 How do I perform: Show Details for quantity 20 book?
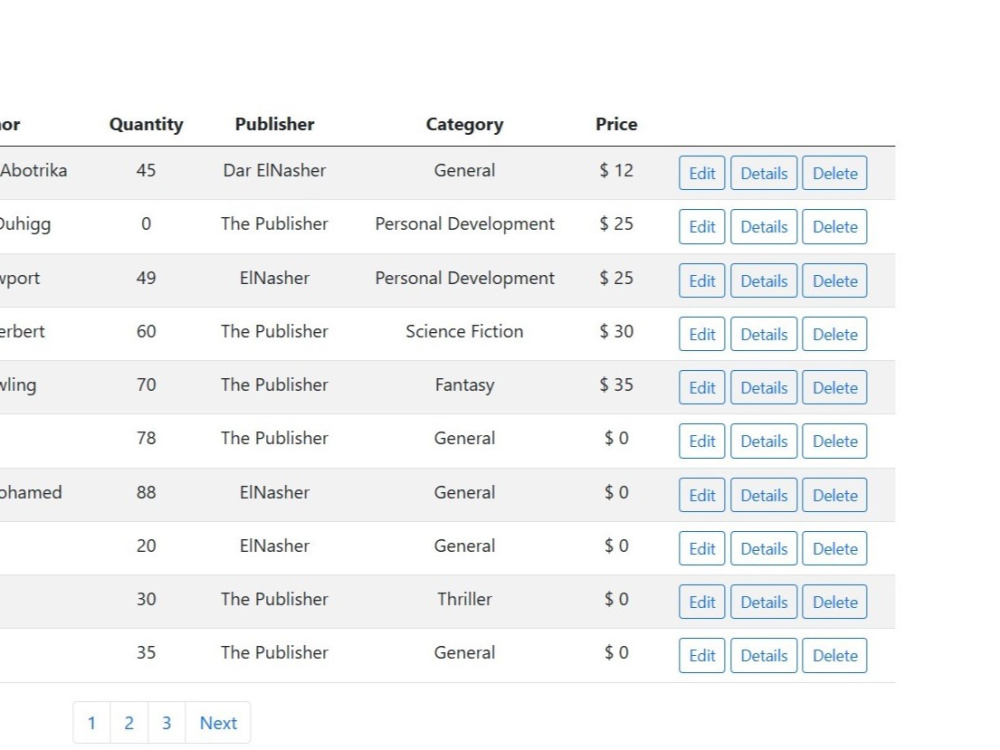(763, 548)
